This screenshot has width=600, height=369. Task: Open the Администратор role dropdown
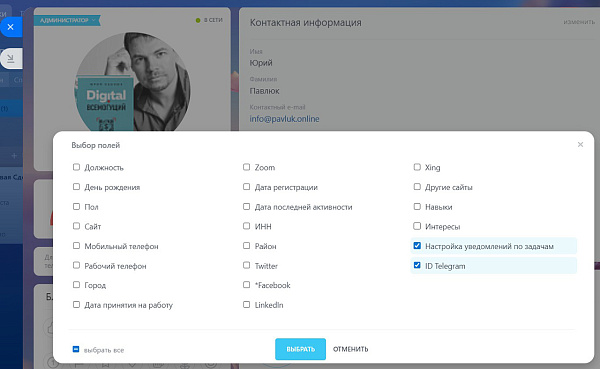click(x=67, y=20)
